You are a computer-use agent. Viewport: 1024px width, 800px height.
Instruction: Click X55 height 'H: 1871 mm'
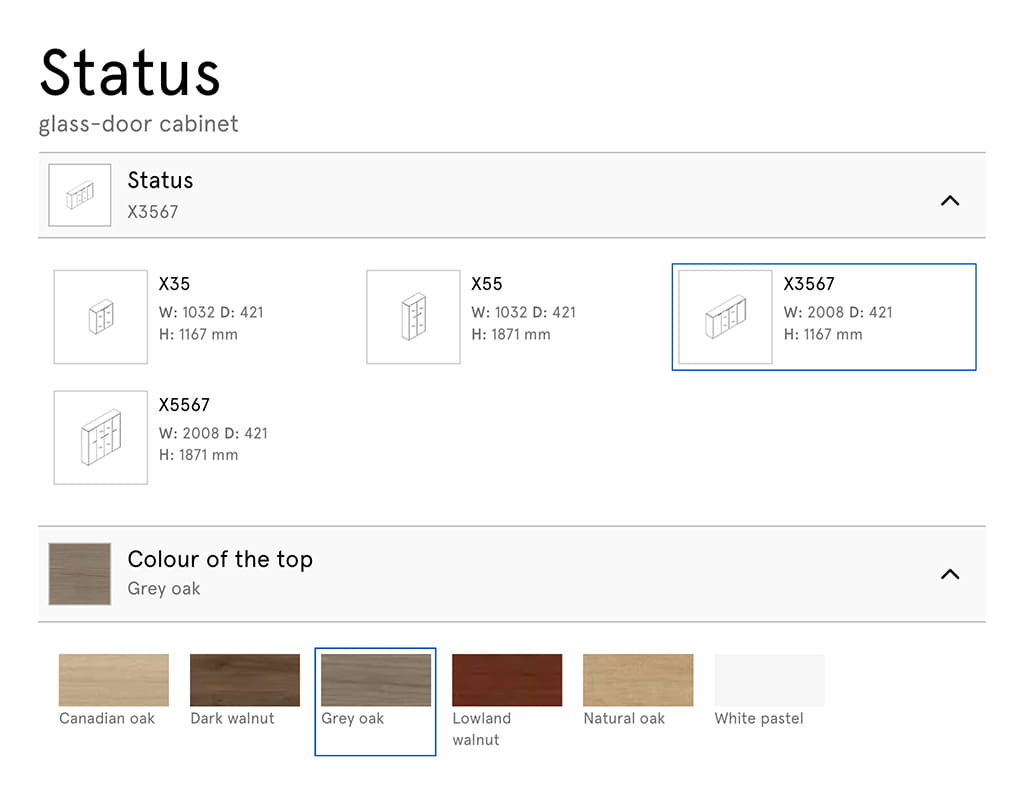(x=511, y=334)
